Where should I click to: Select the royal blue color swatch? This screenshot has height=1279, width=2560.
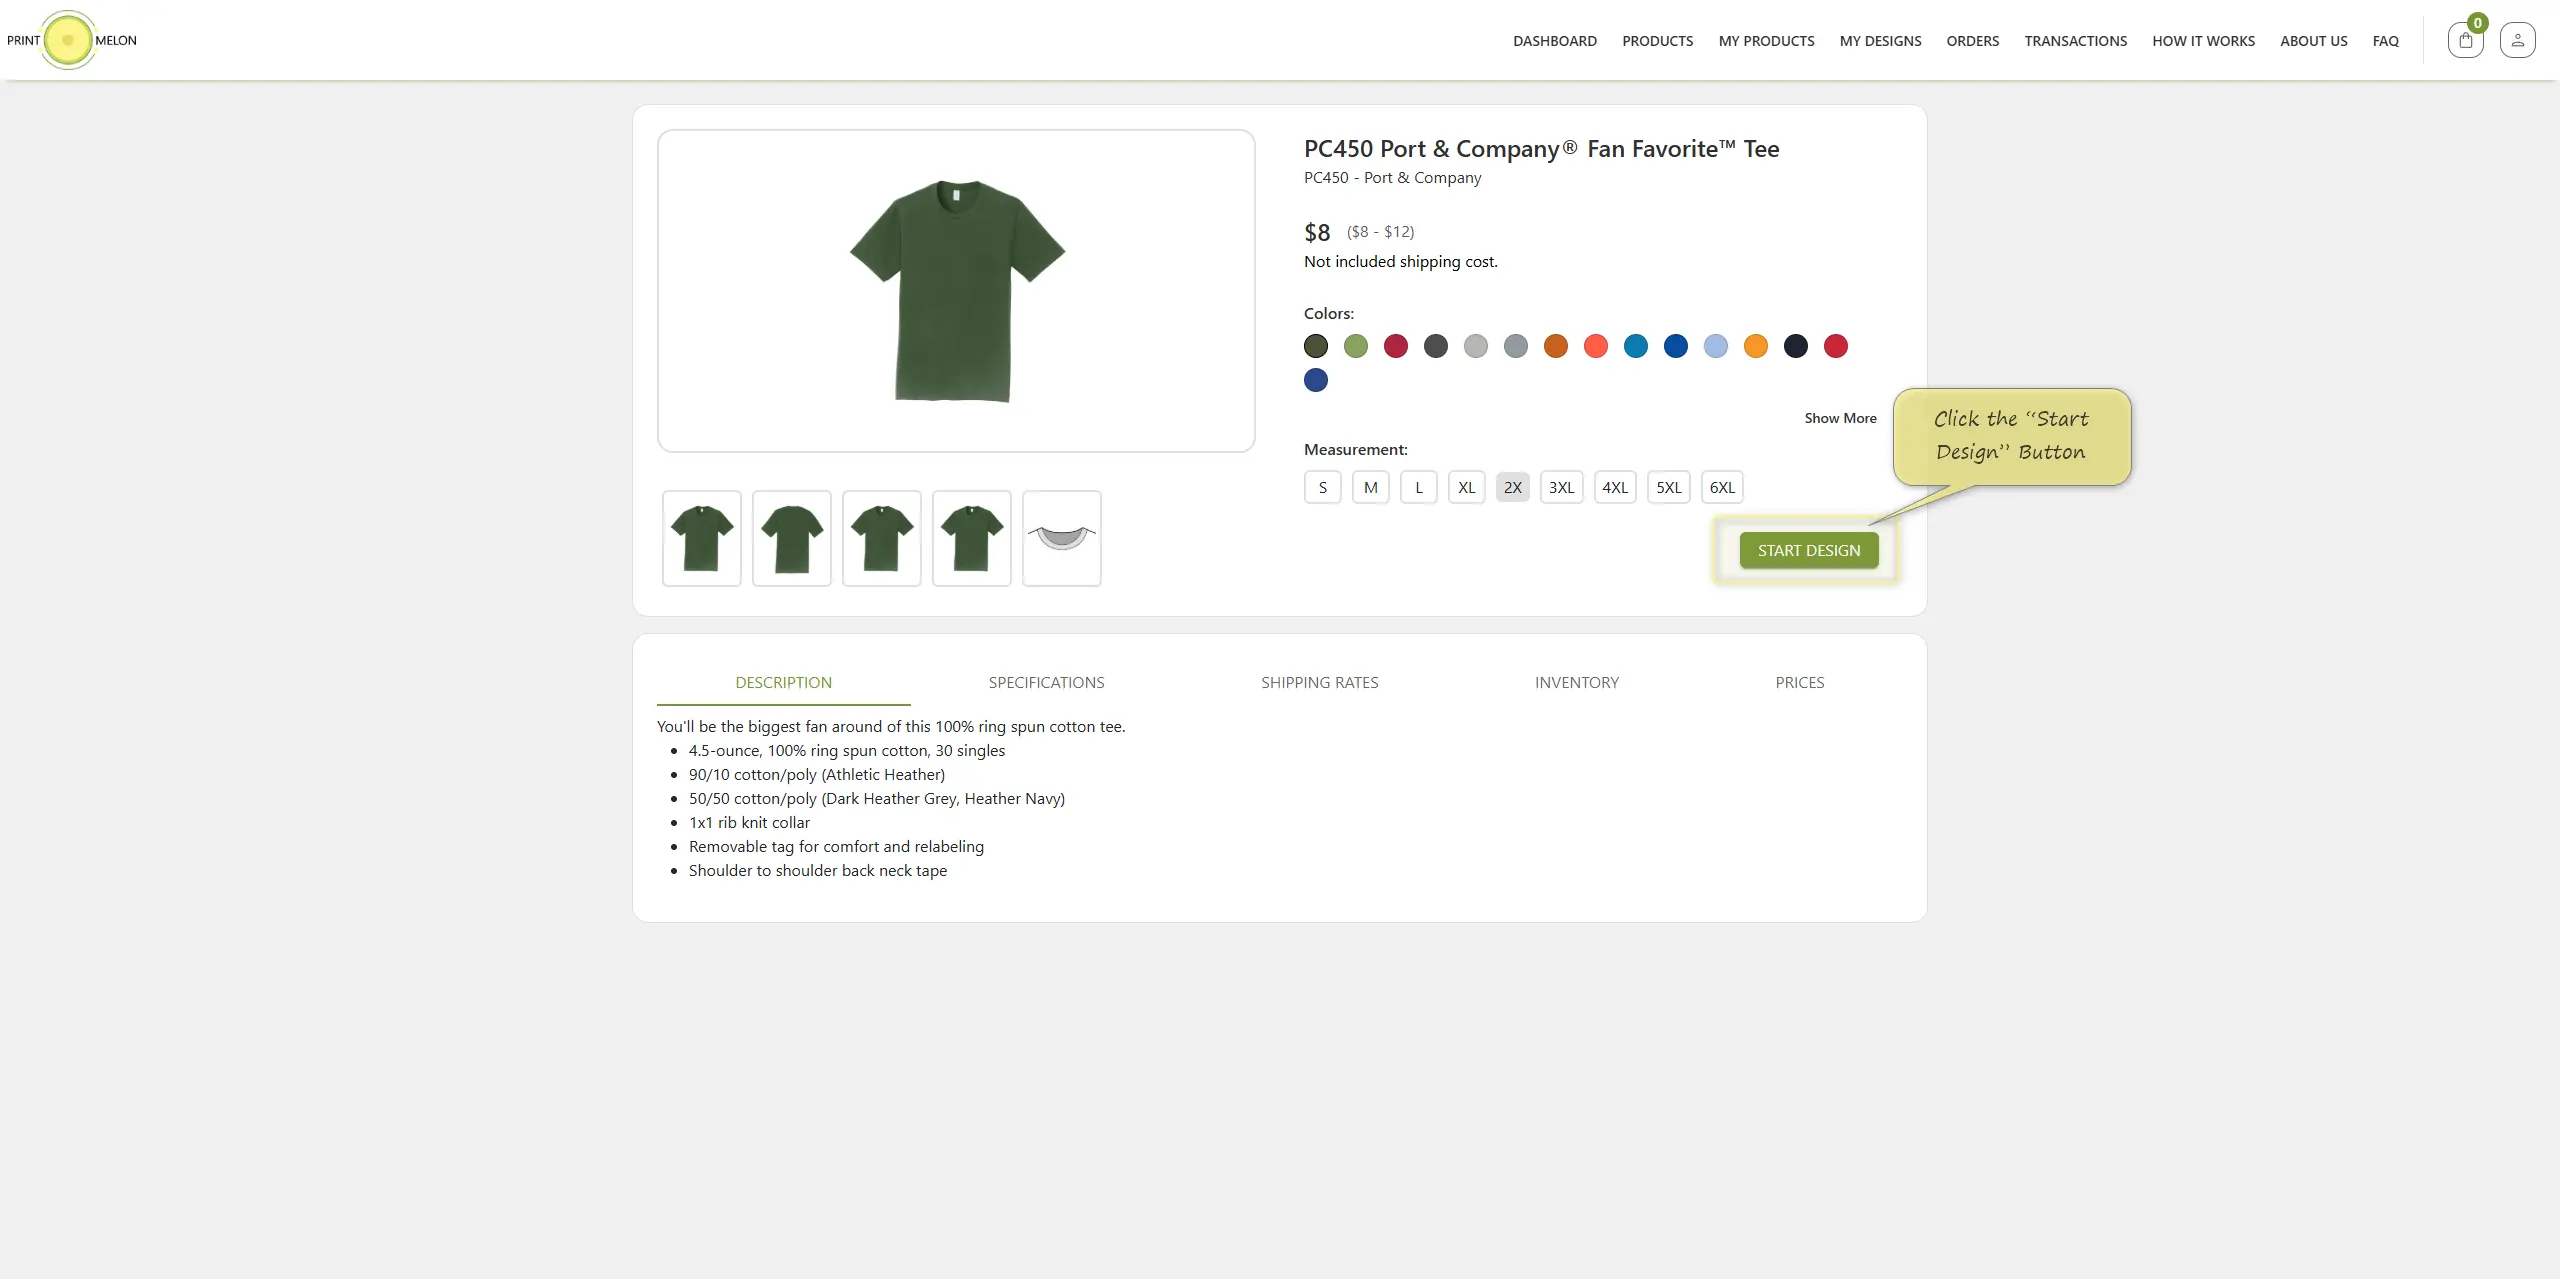pyautogui.click(x=1675, y=346)
